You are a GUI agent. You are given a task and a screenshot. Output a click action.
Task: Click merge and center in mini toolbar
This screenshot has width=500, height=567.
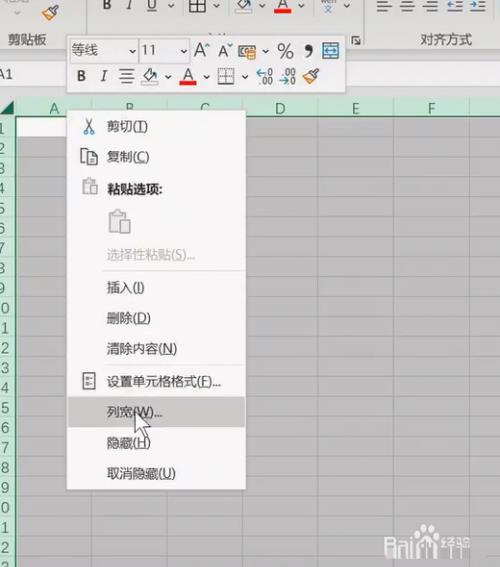pyautogui.click(x=330, y=51)
